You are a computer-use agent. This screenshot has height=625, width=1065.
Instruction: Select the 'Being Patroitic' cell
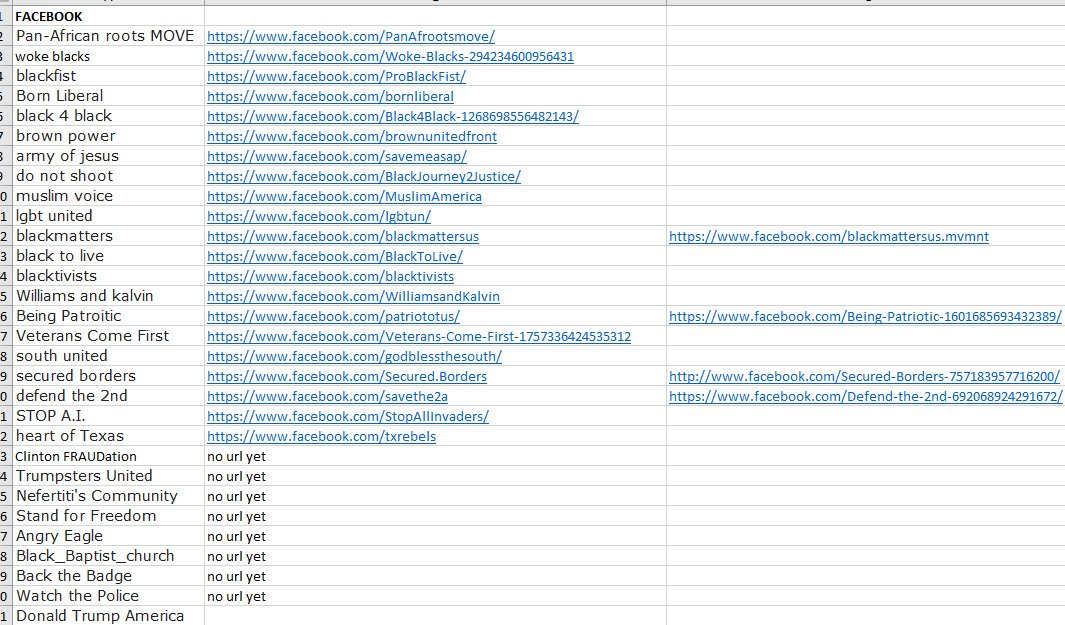(x=108, y=316)
